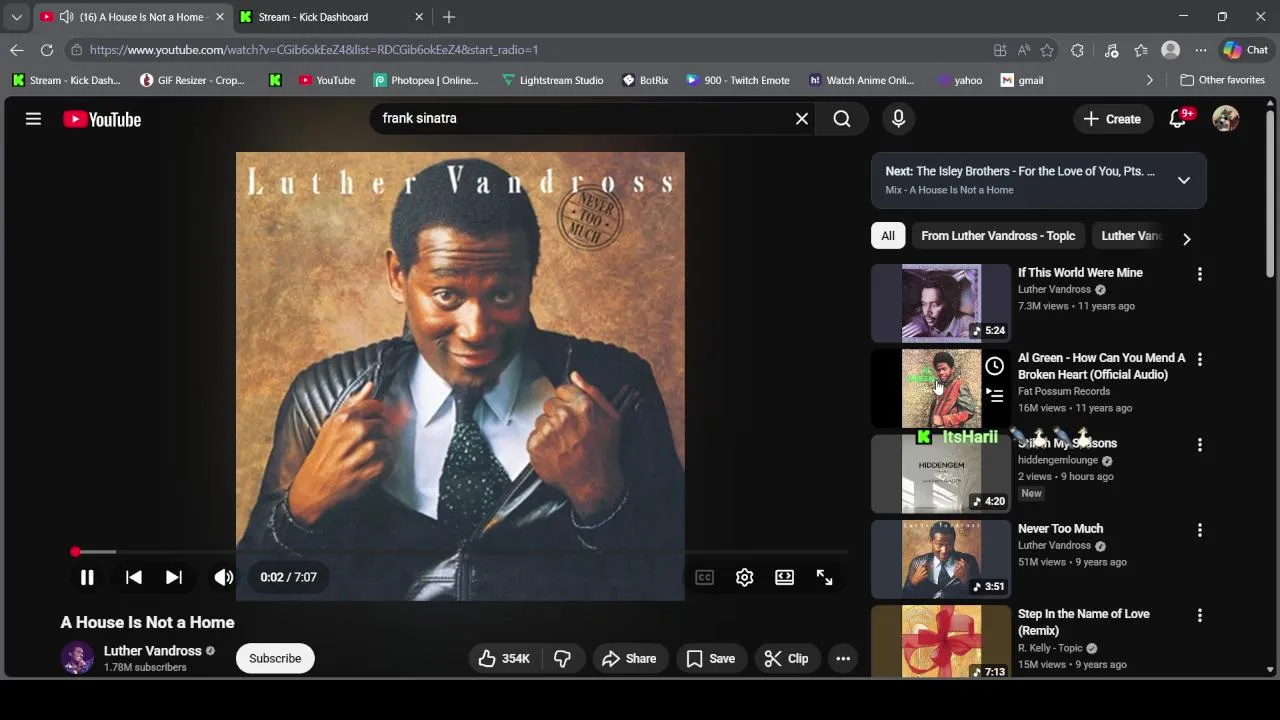This screenshot has width=1280, height=720.
Task: Go to YouTube home via logo
Action: pos(102,119)
